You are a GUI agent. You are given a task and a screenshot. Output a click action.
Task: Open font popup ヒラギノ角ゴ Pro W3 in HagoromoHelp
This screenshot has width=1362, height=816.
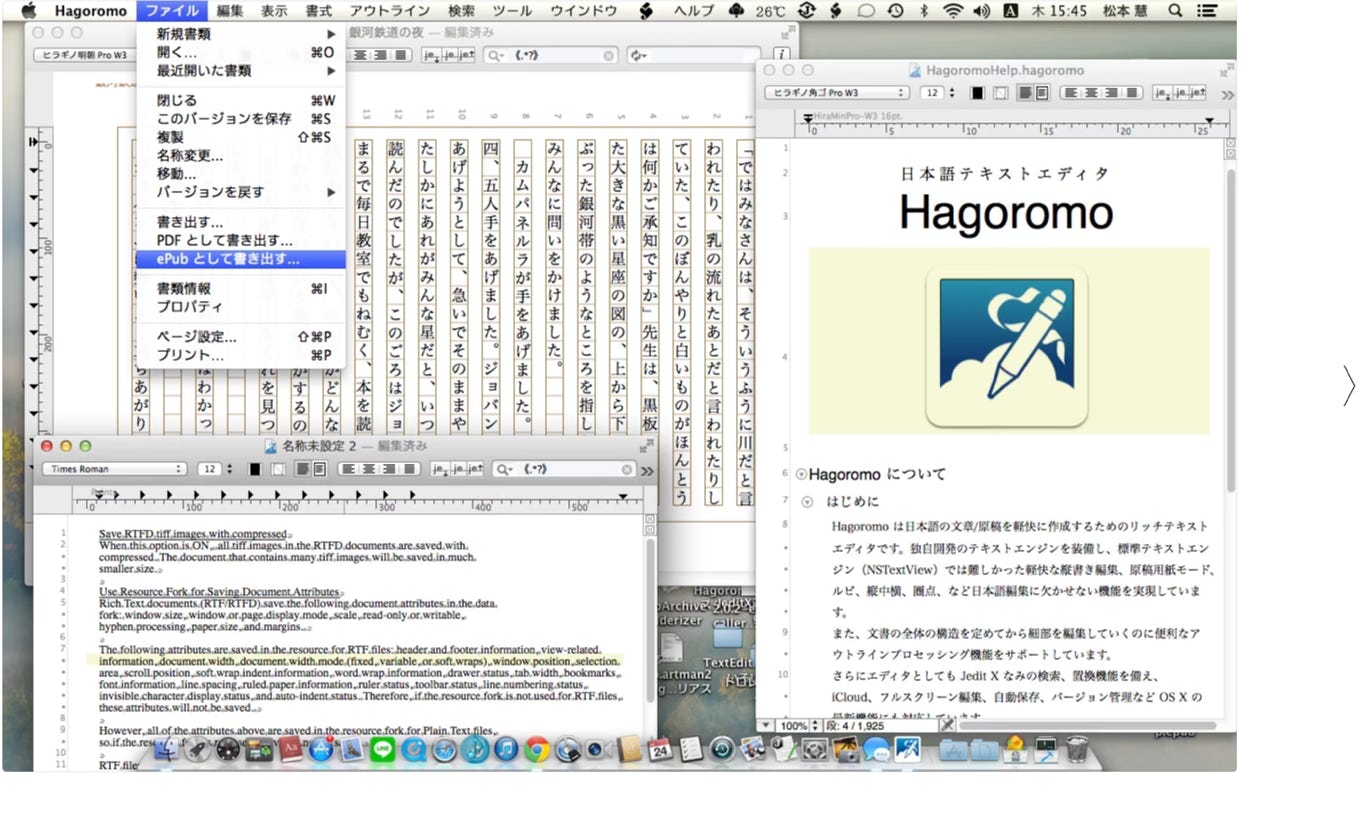tap(837, 93)
